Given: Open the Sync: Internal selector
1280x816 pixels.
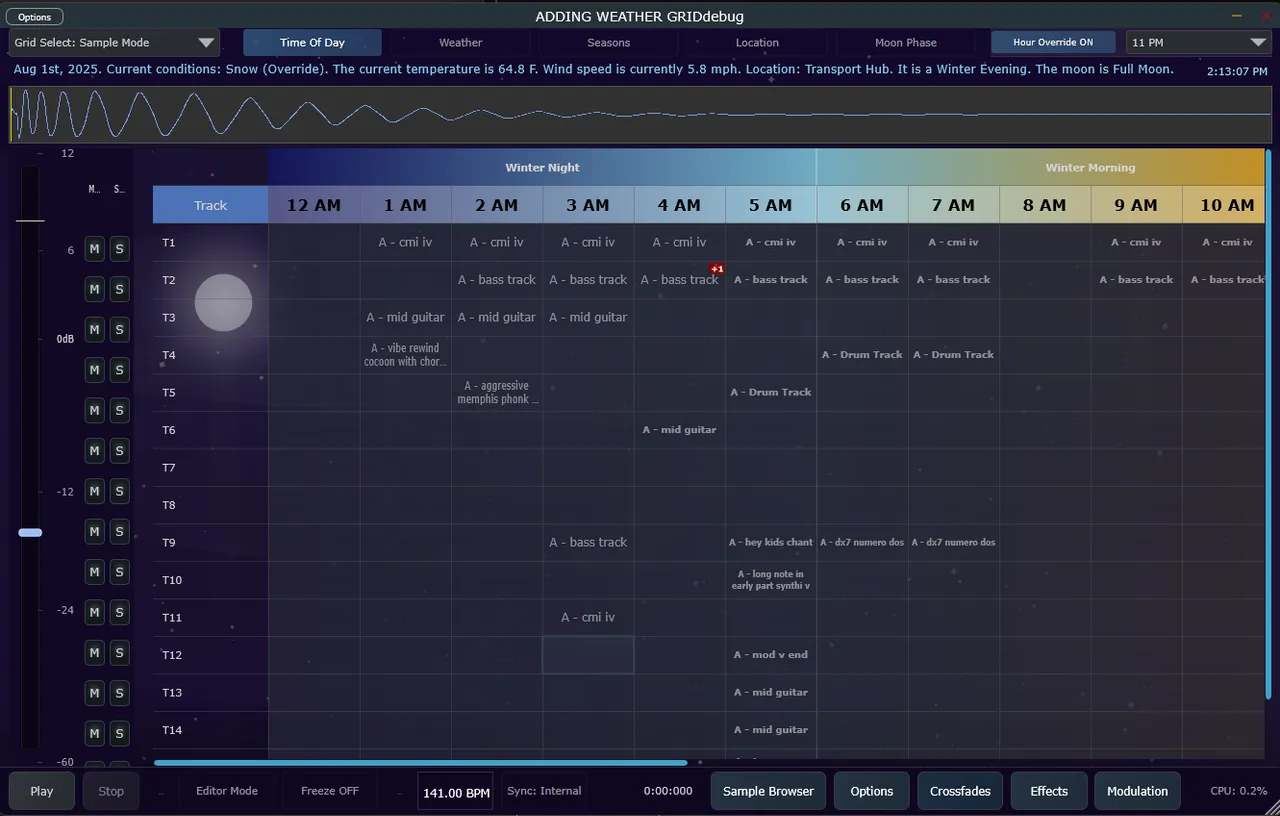Looking at the screenshot, I should coord(544,791).
